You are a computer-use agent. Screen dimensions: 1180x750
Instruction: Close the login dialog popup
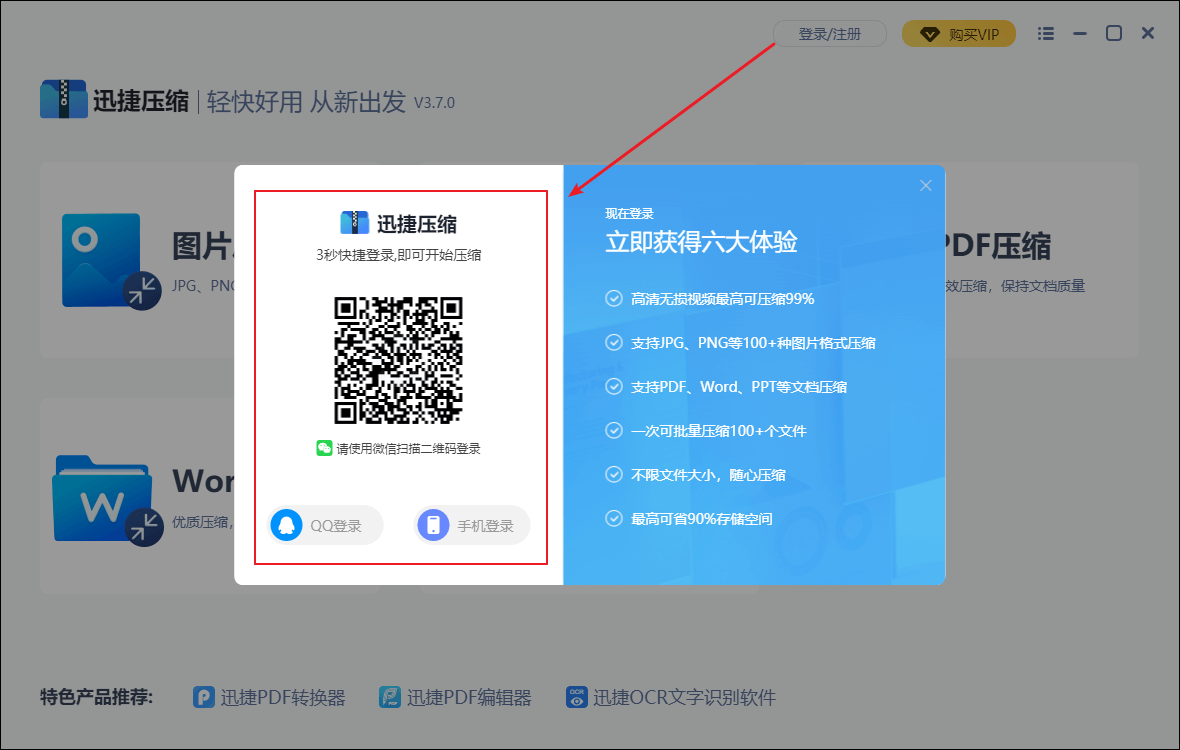pyautogui.click(x=925, y=185)
